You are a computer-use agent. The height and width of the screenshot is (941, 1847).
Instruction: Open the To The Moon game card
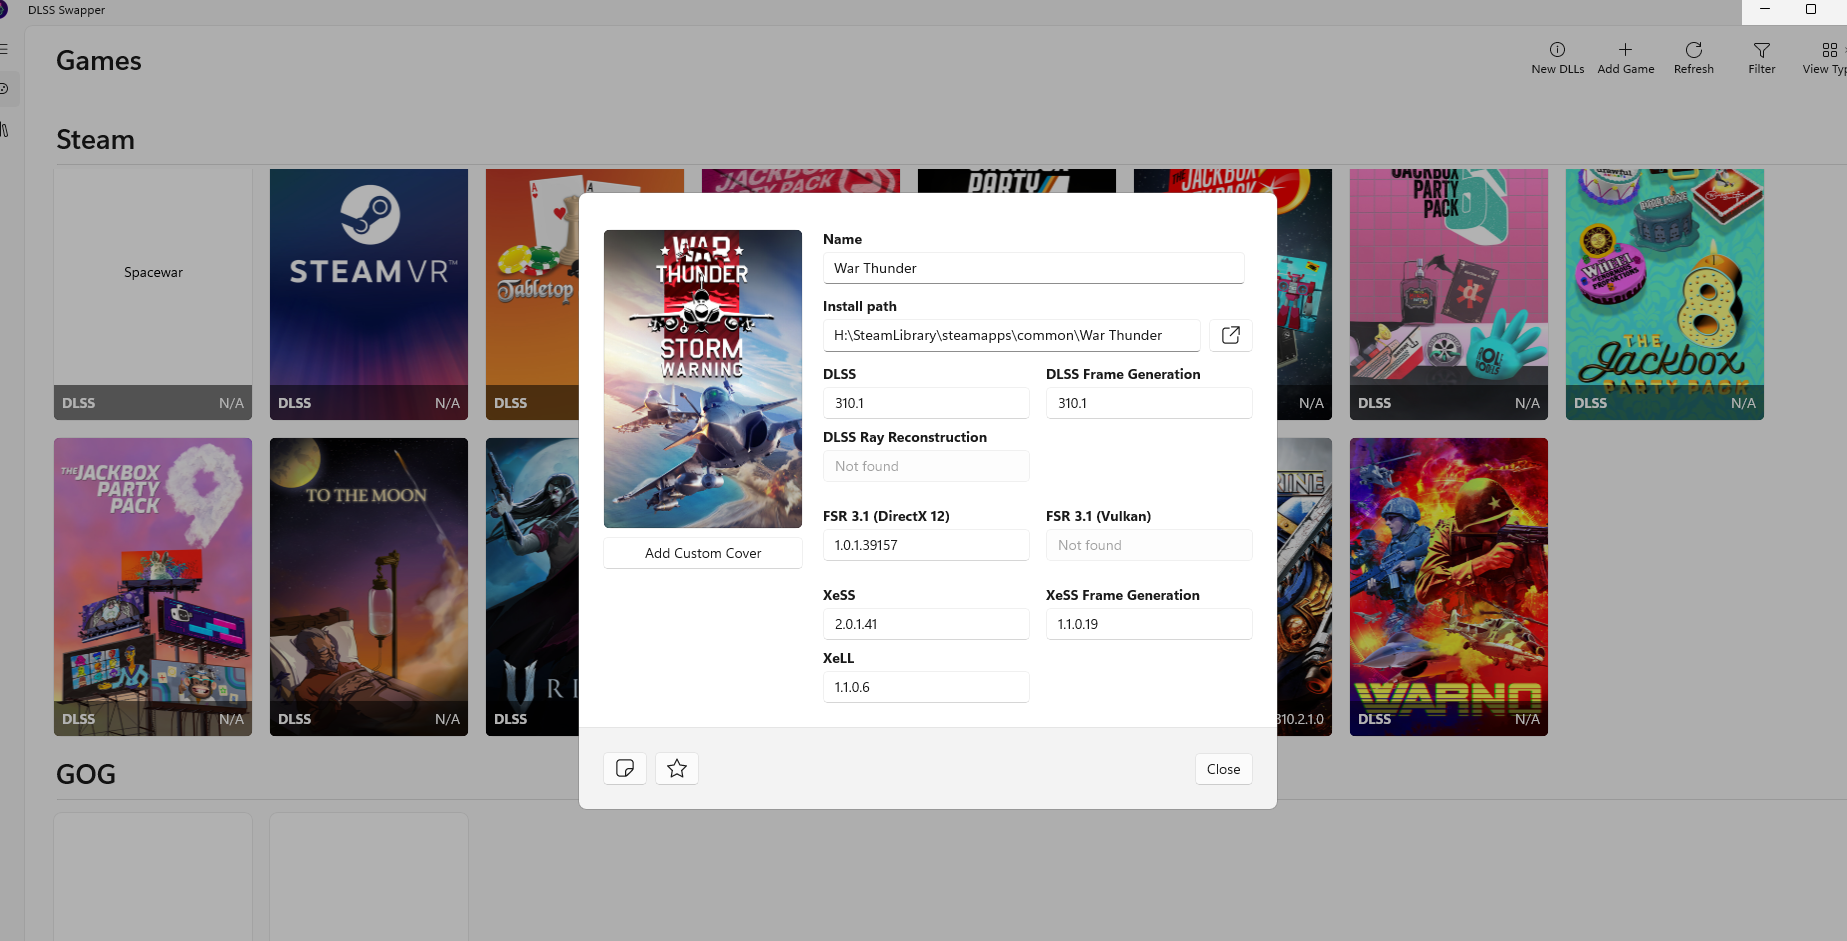(x=369, y=587)
